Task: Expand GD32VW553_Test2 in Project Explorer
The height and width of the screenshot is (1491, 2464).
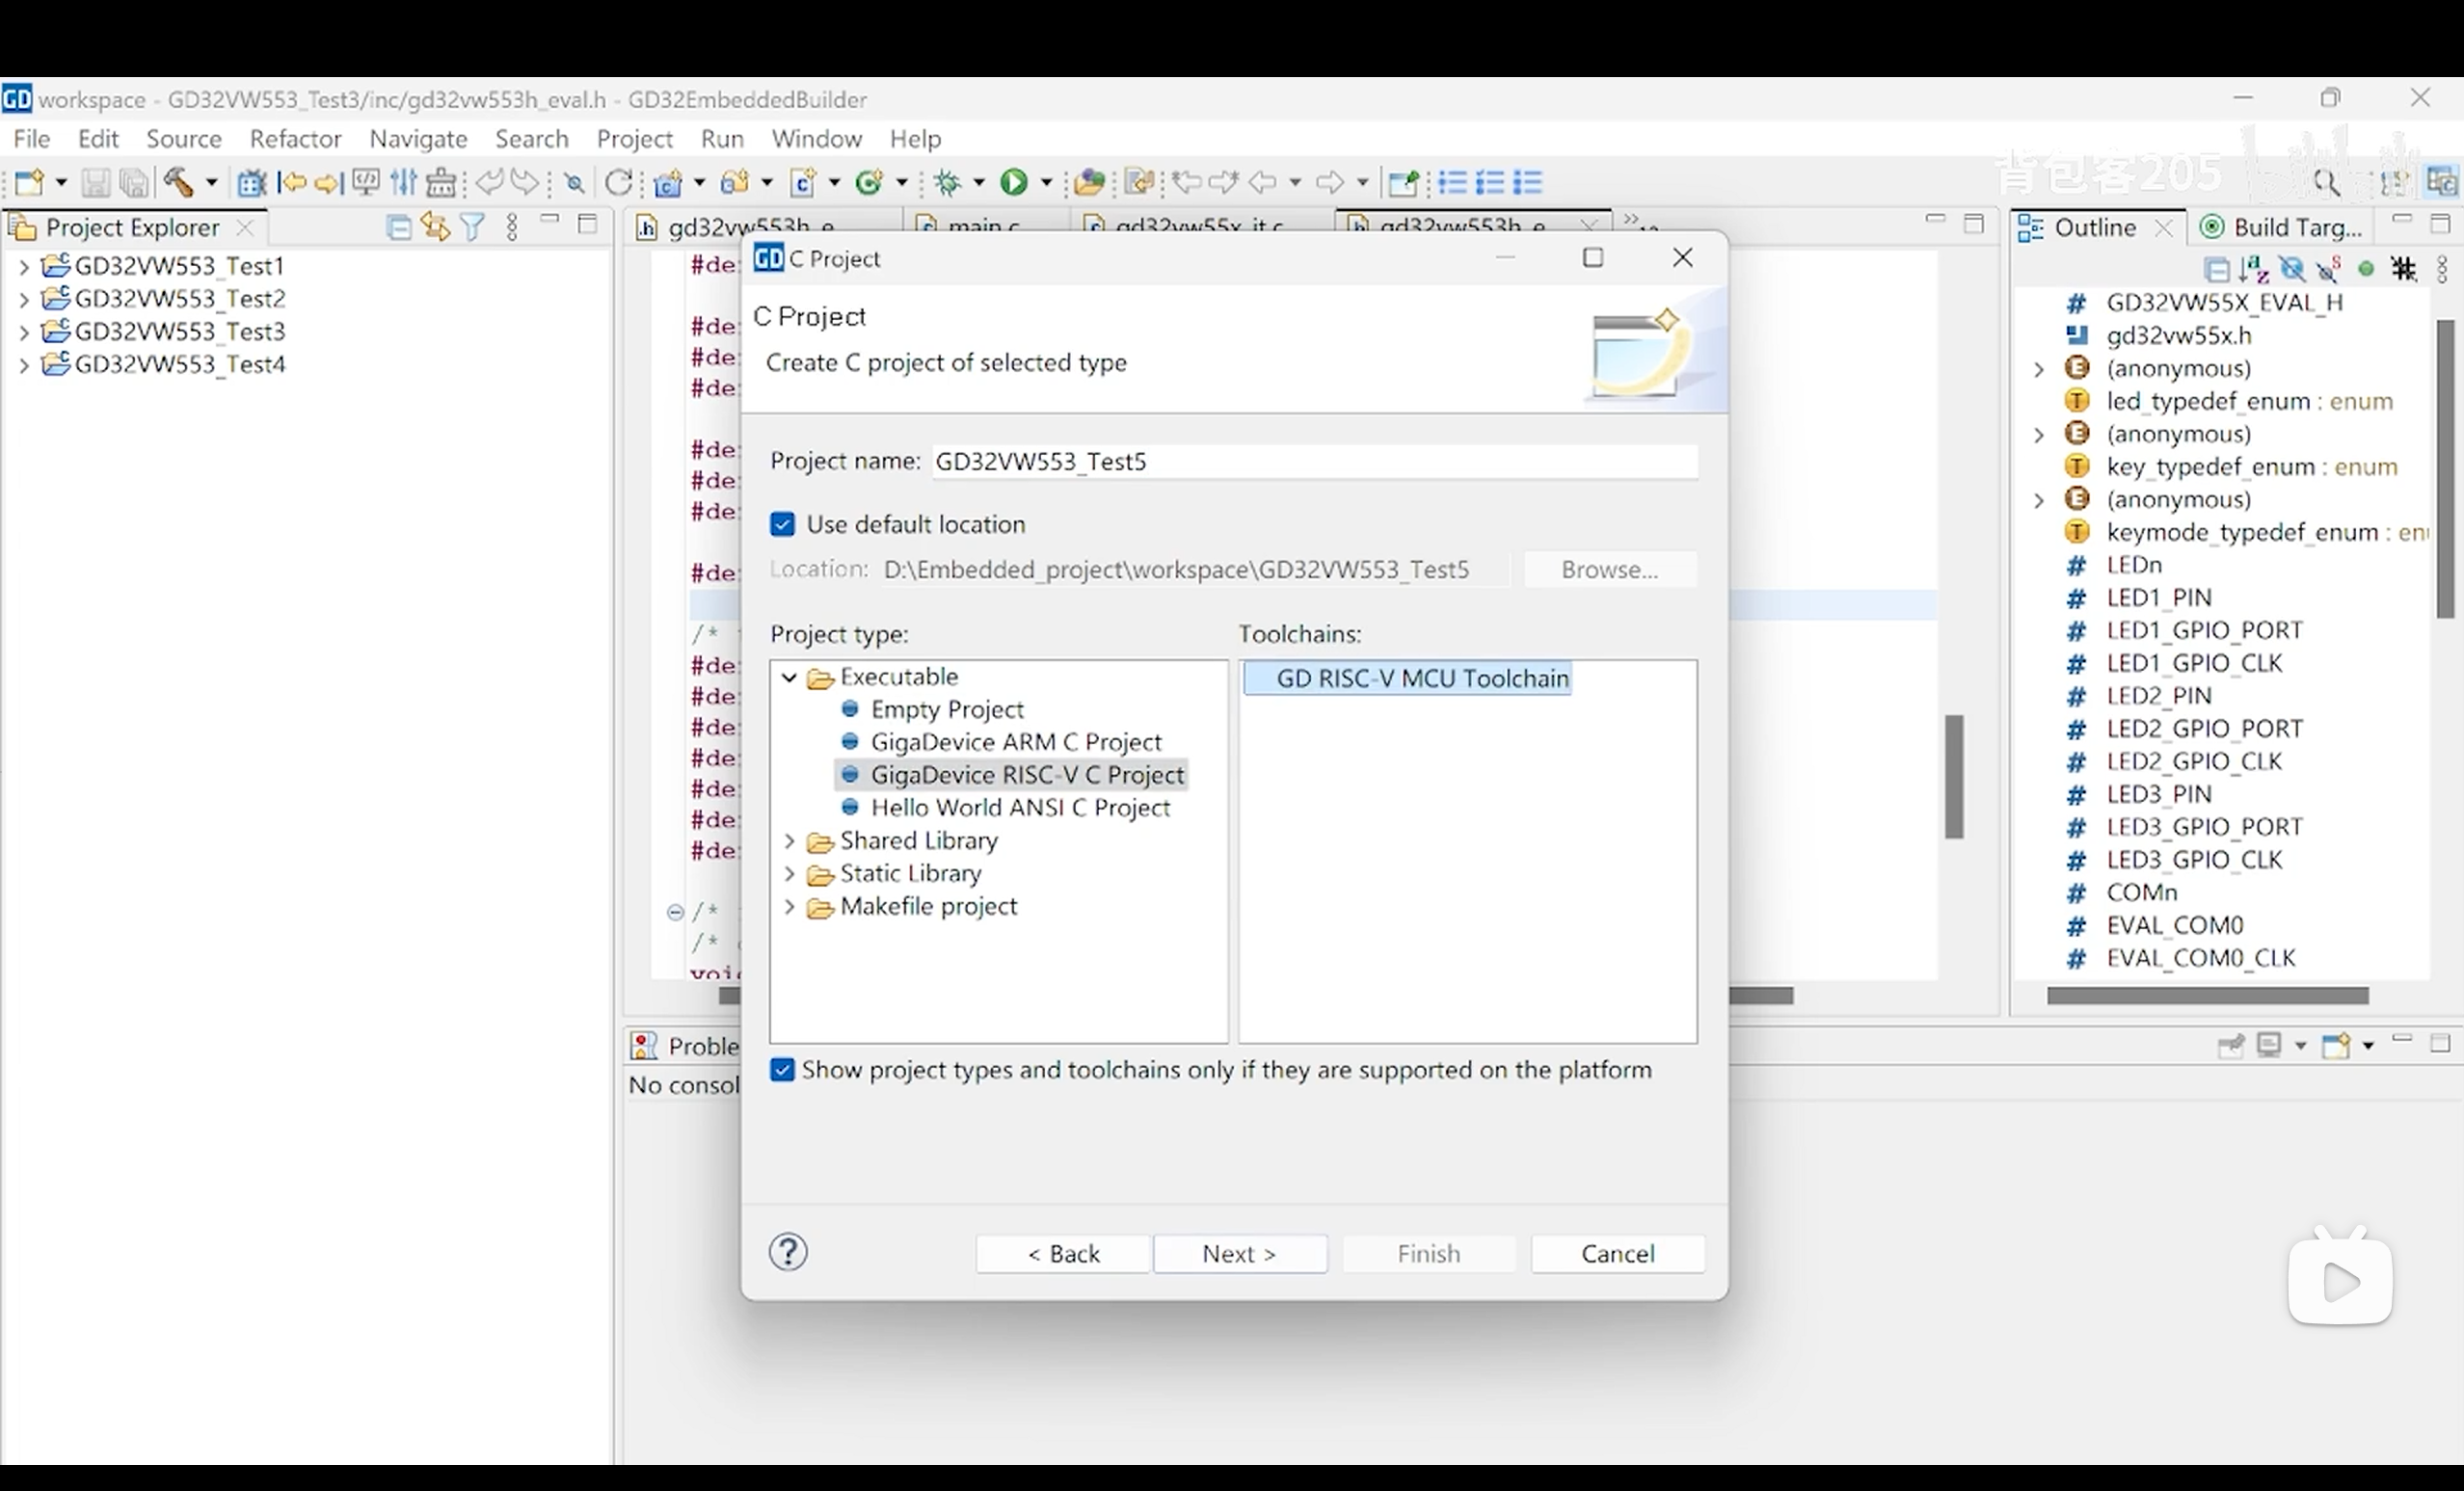Action: coord(24,300)
